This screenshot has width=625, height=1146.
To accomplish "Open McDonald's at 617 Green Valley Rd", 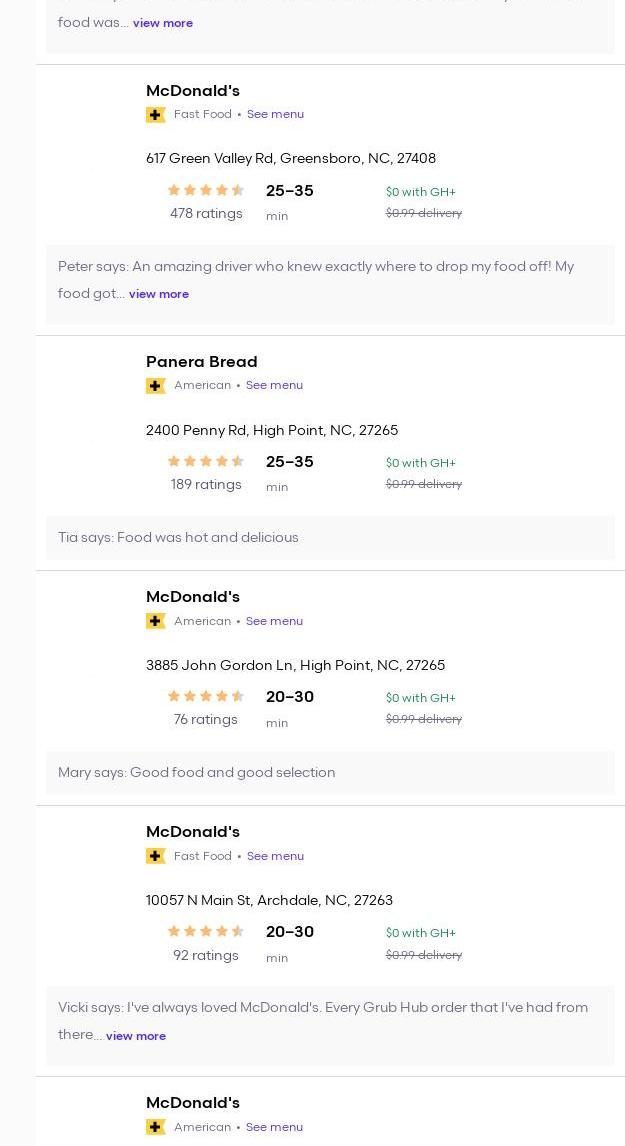I will (192, 91).
